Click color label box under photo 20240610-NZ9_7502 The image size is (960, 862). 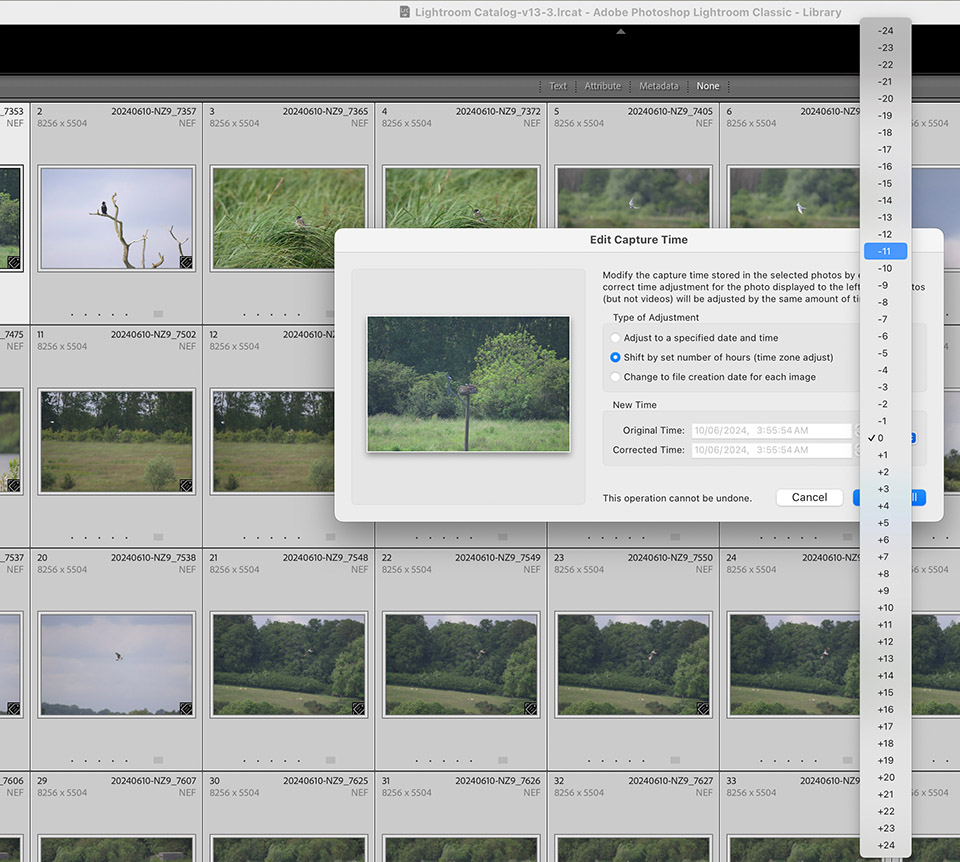[x=158, y=537]
